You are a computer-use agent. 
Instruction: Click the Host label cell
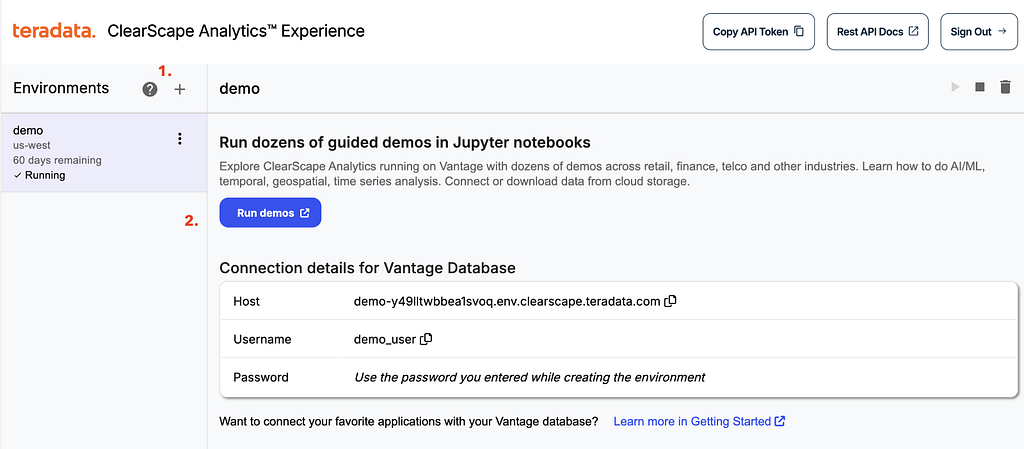point(247,302)
